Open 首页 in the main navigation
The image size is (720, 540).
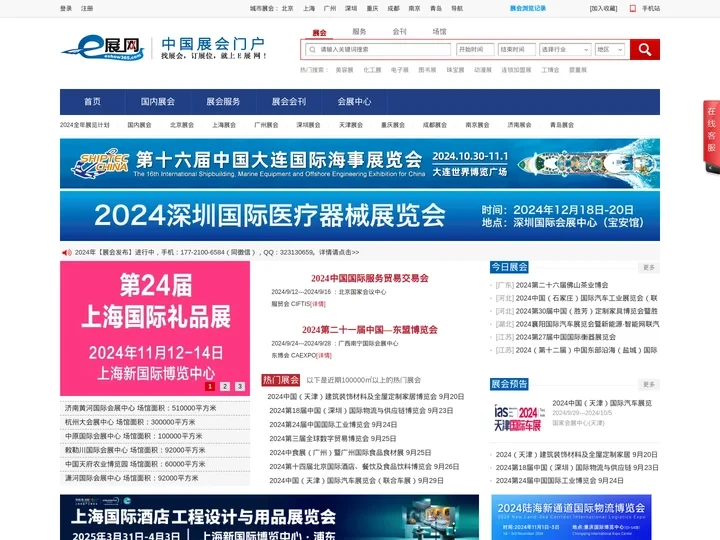coord(92,101)
